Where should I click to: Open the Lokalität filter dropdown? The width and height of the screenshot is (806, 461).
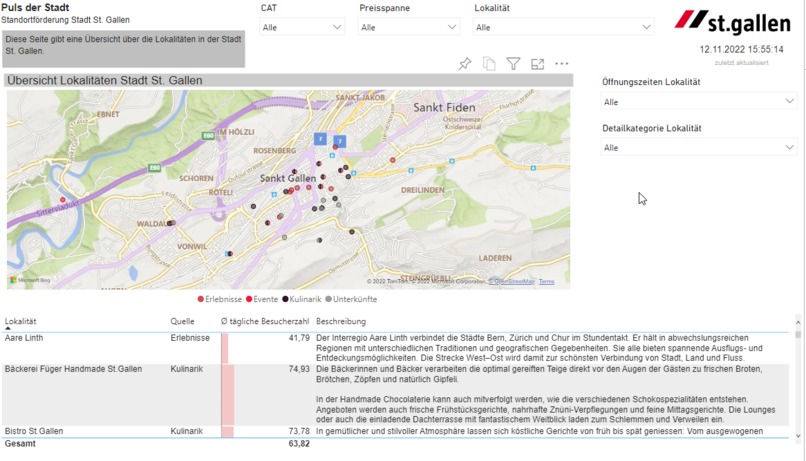pos(563,27)
